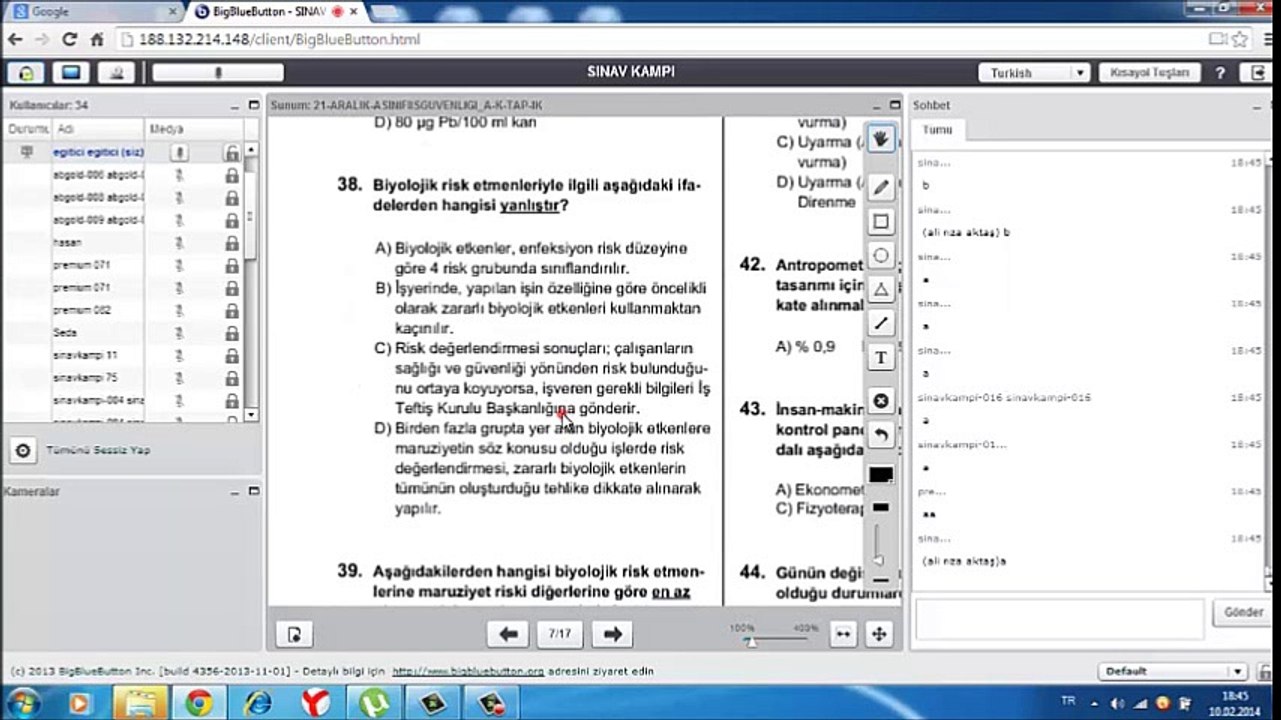
Task: Open the 7/17 slide selector
Action: pos(560,634)
